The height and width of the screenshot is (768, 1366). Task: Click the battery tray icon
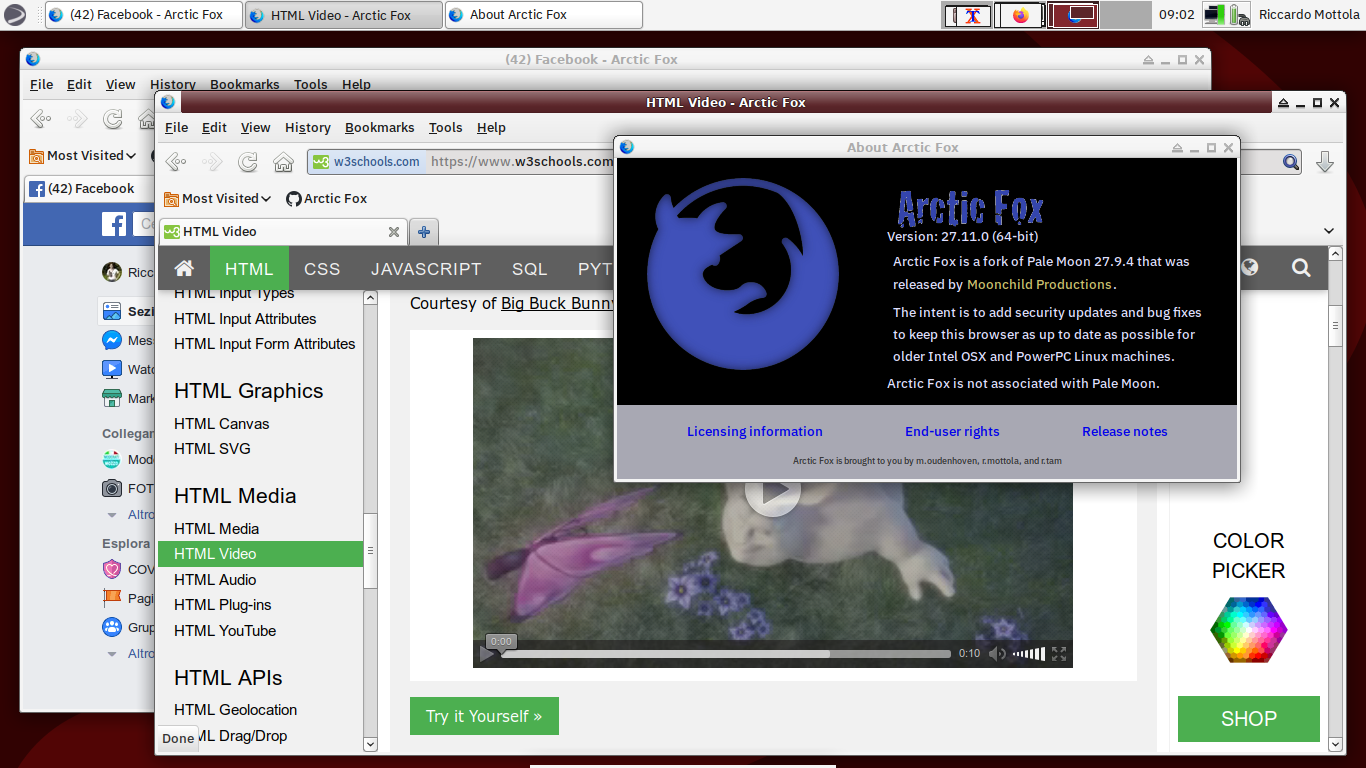point(1240,15)
